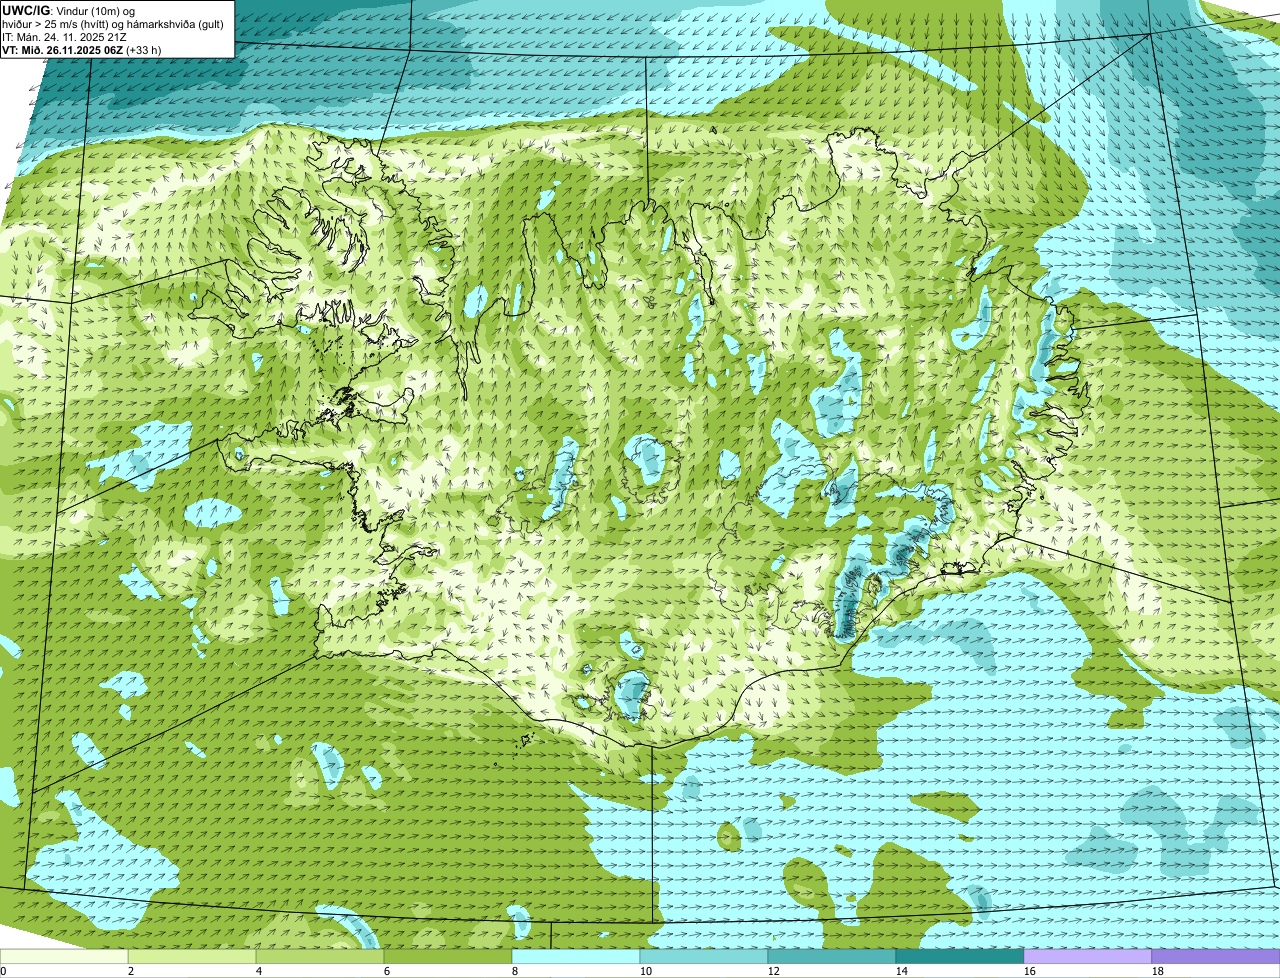Click the scale tick label "0"
This screenshot has width=1280, height=978.
(x=3, y=971)
